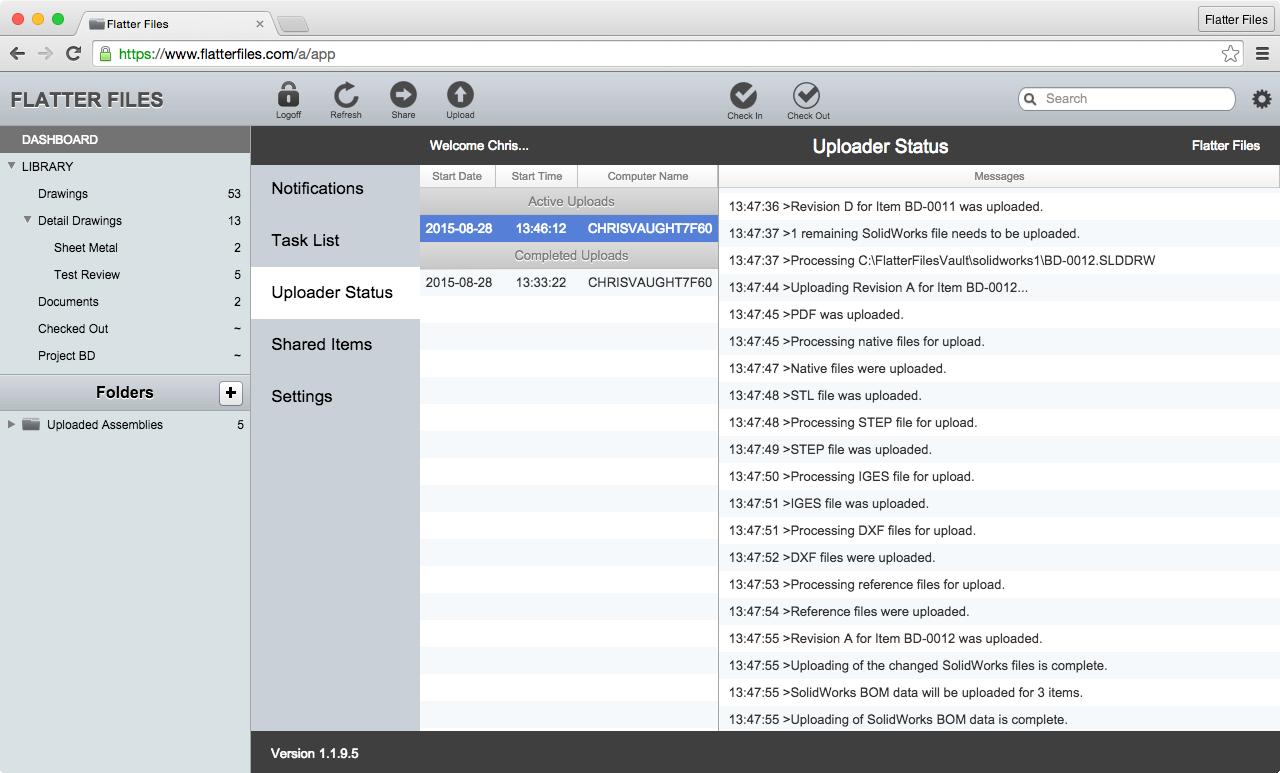Open settings via the gear icon
Screen dimensions: 1280x773
(1262, 99)
